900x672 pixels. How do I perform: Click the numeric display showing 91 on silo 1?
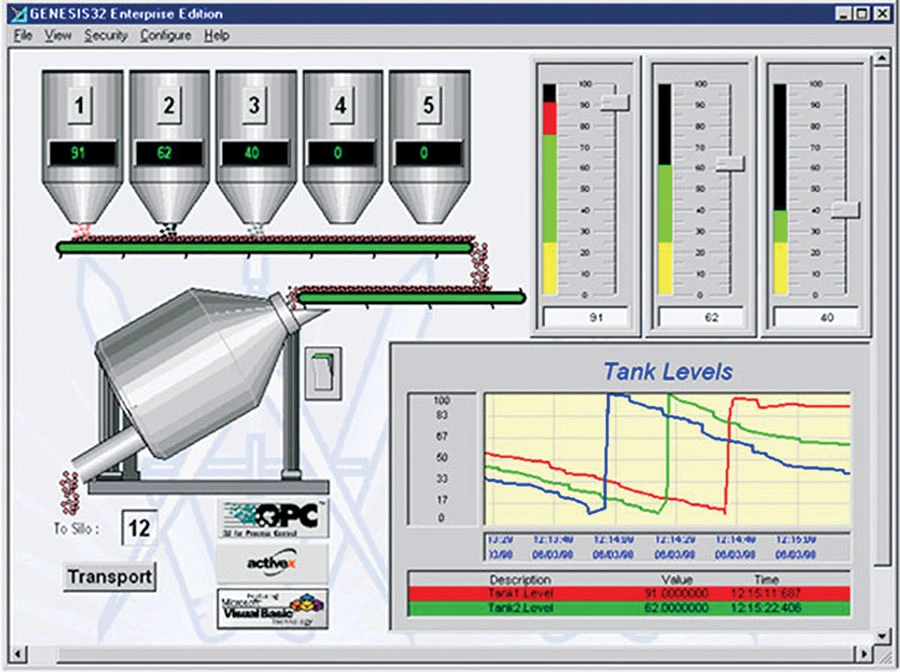pyautogui.click(x=82, y=153)
